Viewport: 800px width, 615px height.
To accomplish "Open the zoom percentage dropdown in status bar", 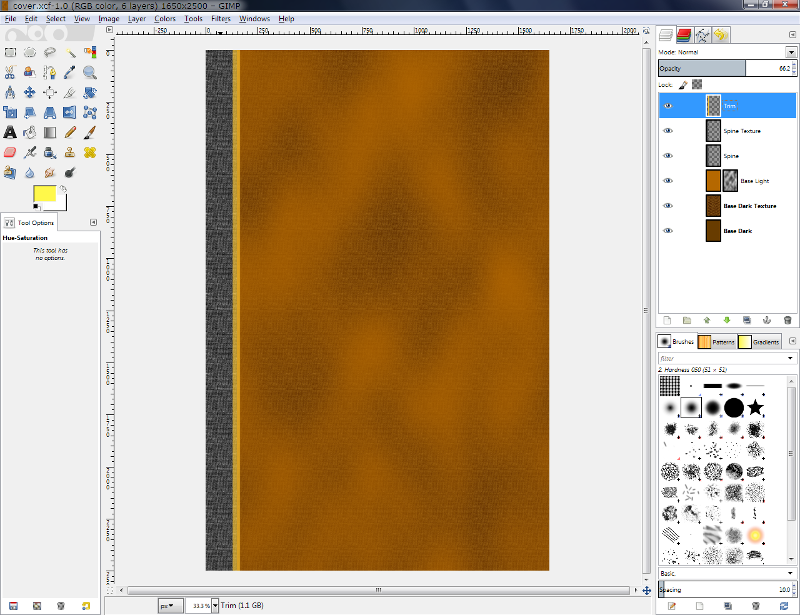I will 215,605.
